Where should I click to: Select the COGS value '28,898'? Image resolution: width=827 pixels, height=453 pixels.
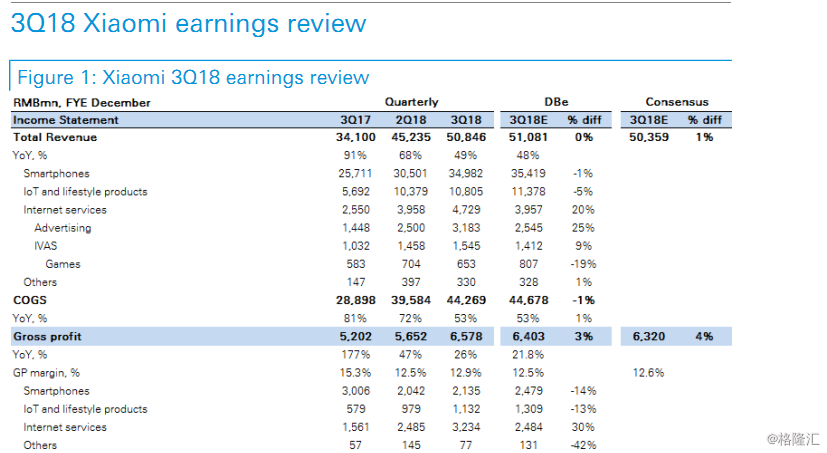pyautogui.click(x=355, y=301)
